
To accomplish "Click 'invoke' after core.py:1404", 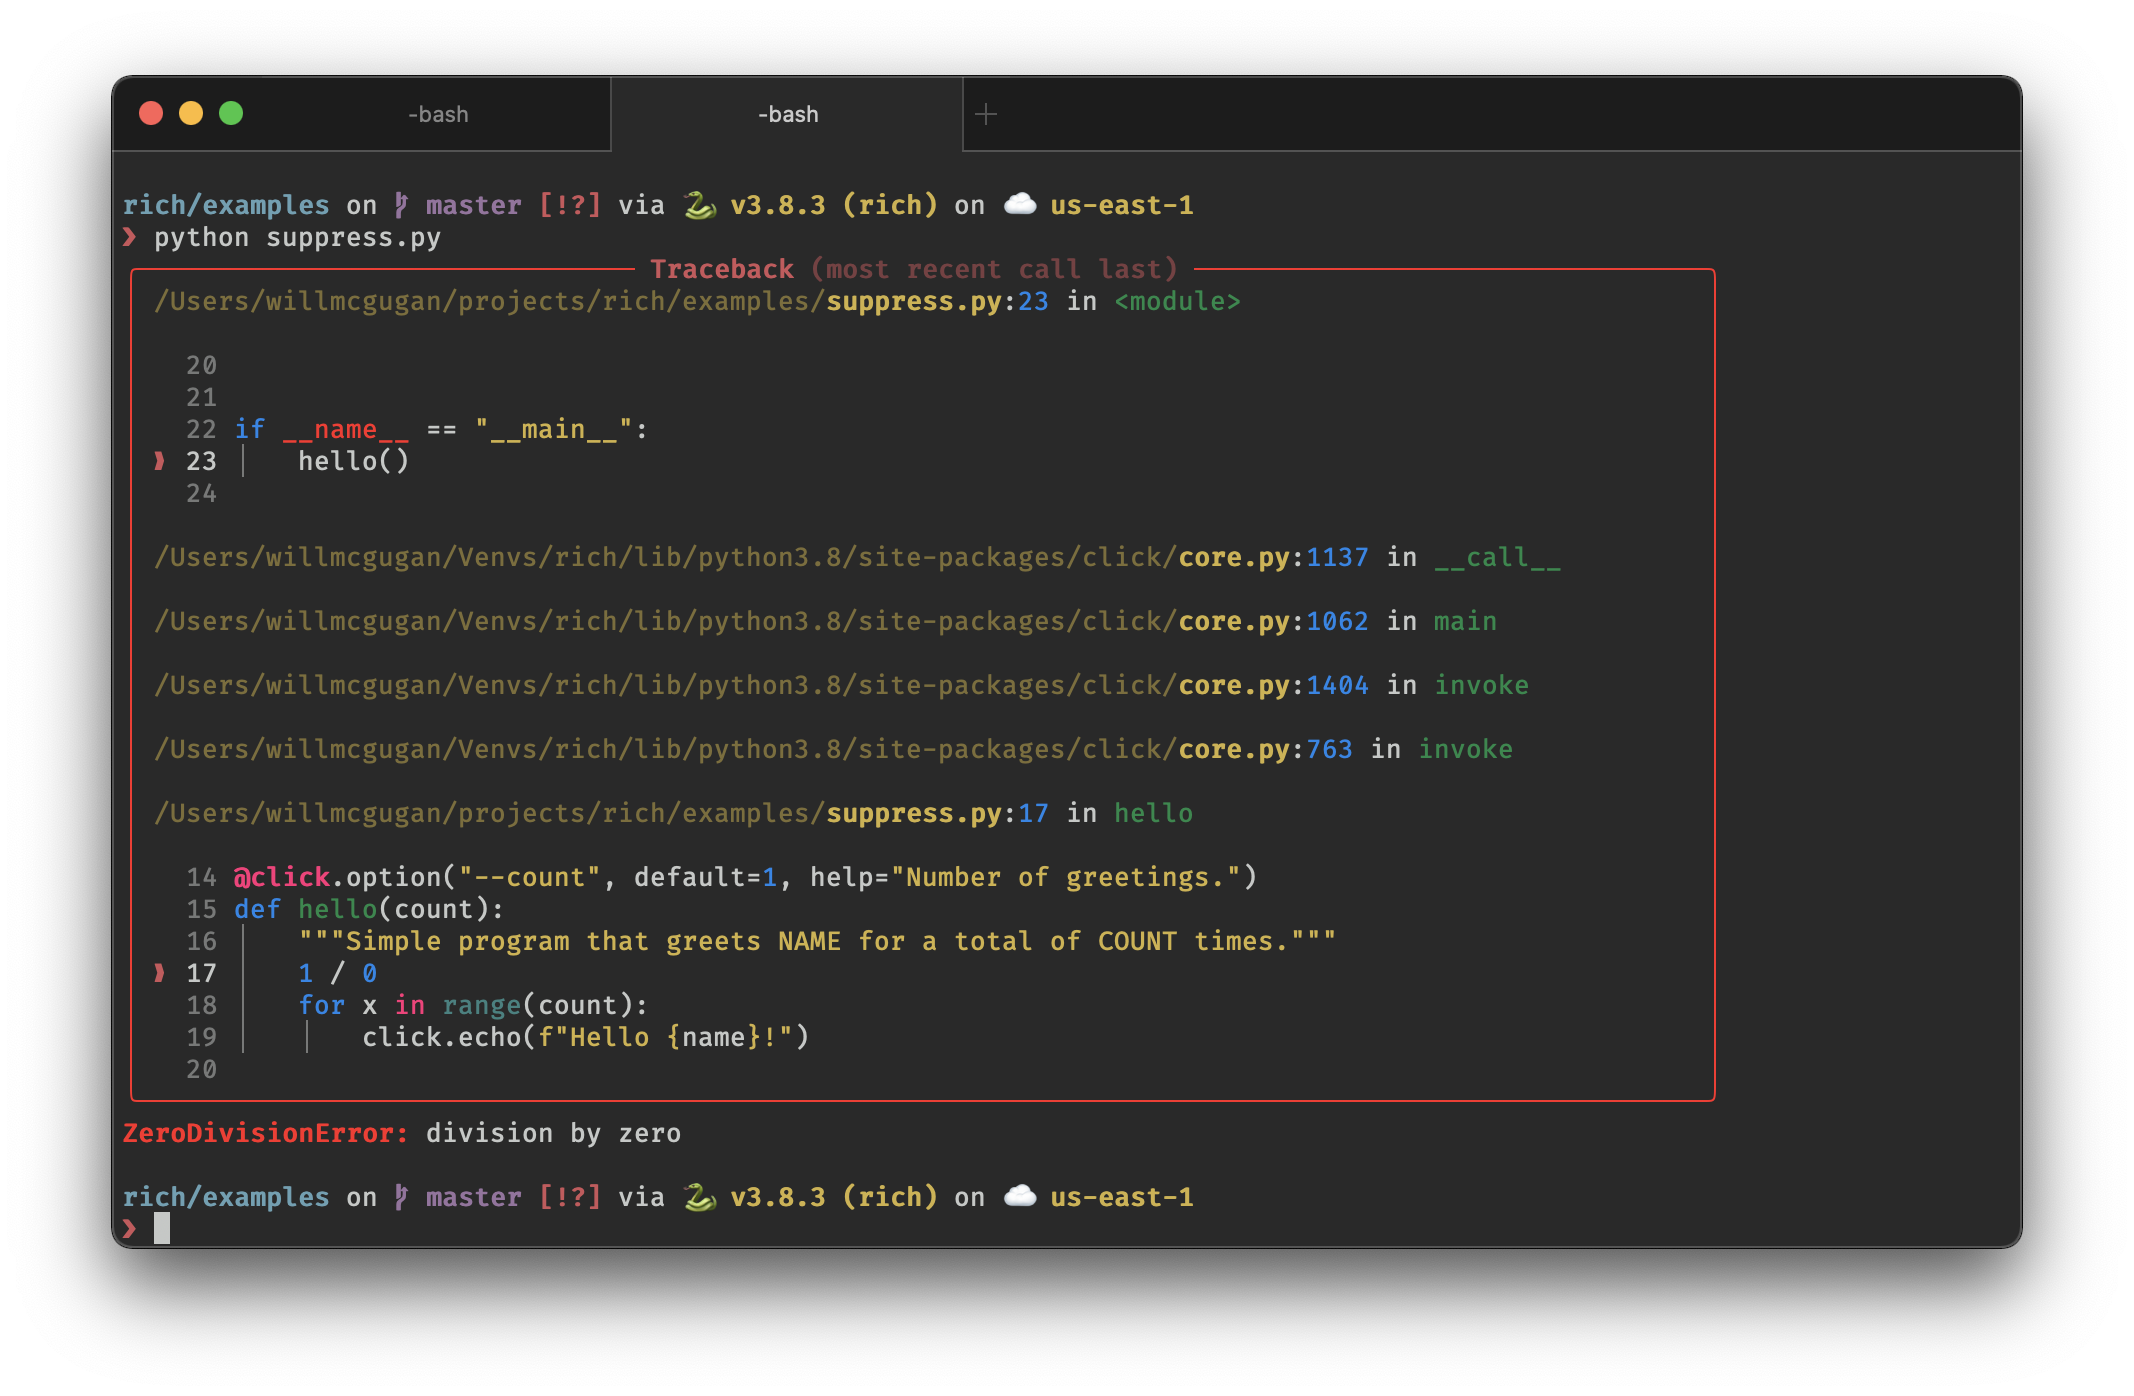I will coord(1481,686).
